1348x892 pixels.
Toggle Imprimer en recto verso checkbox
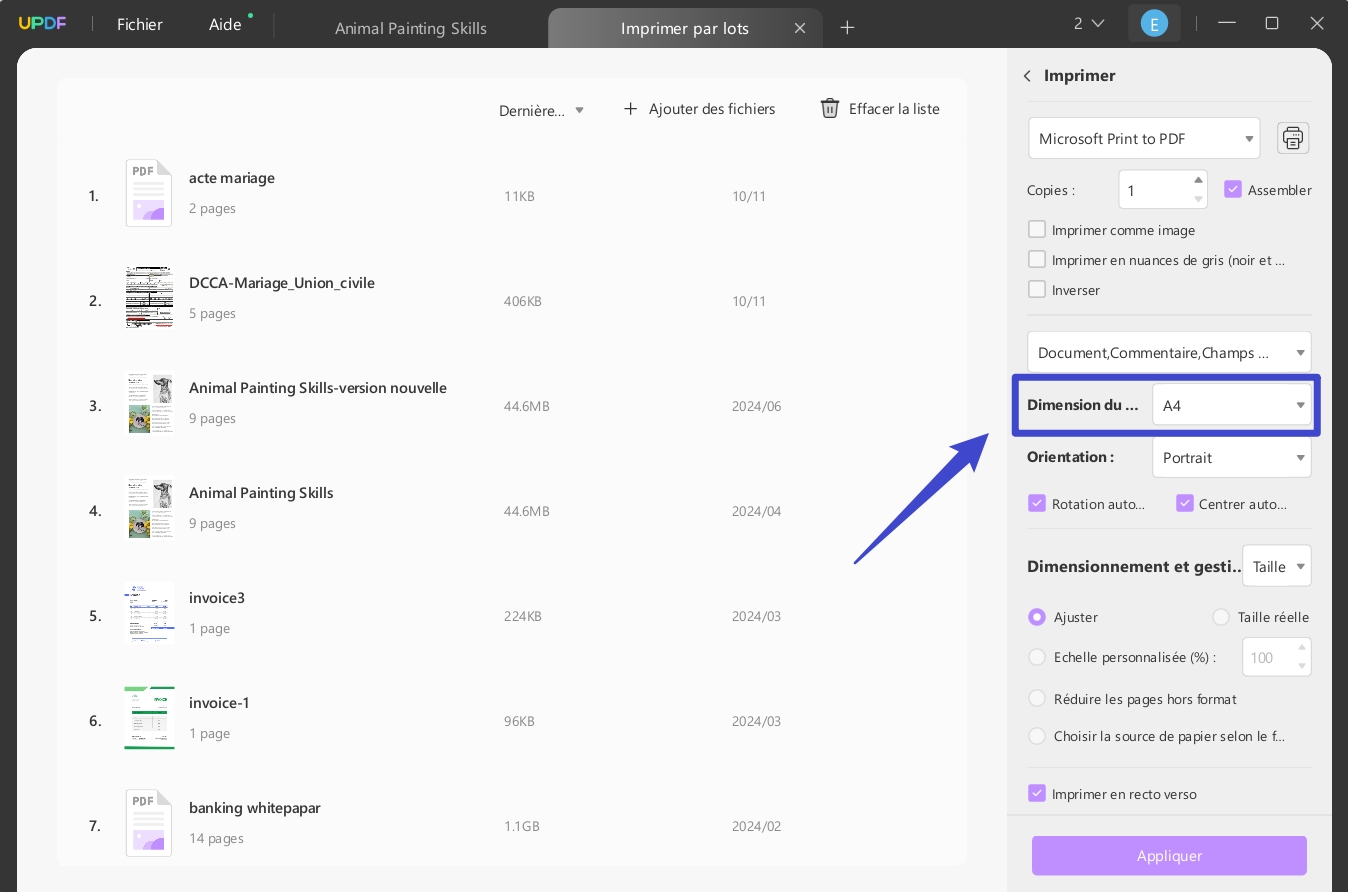tap(1037, 793)
